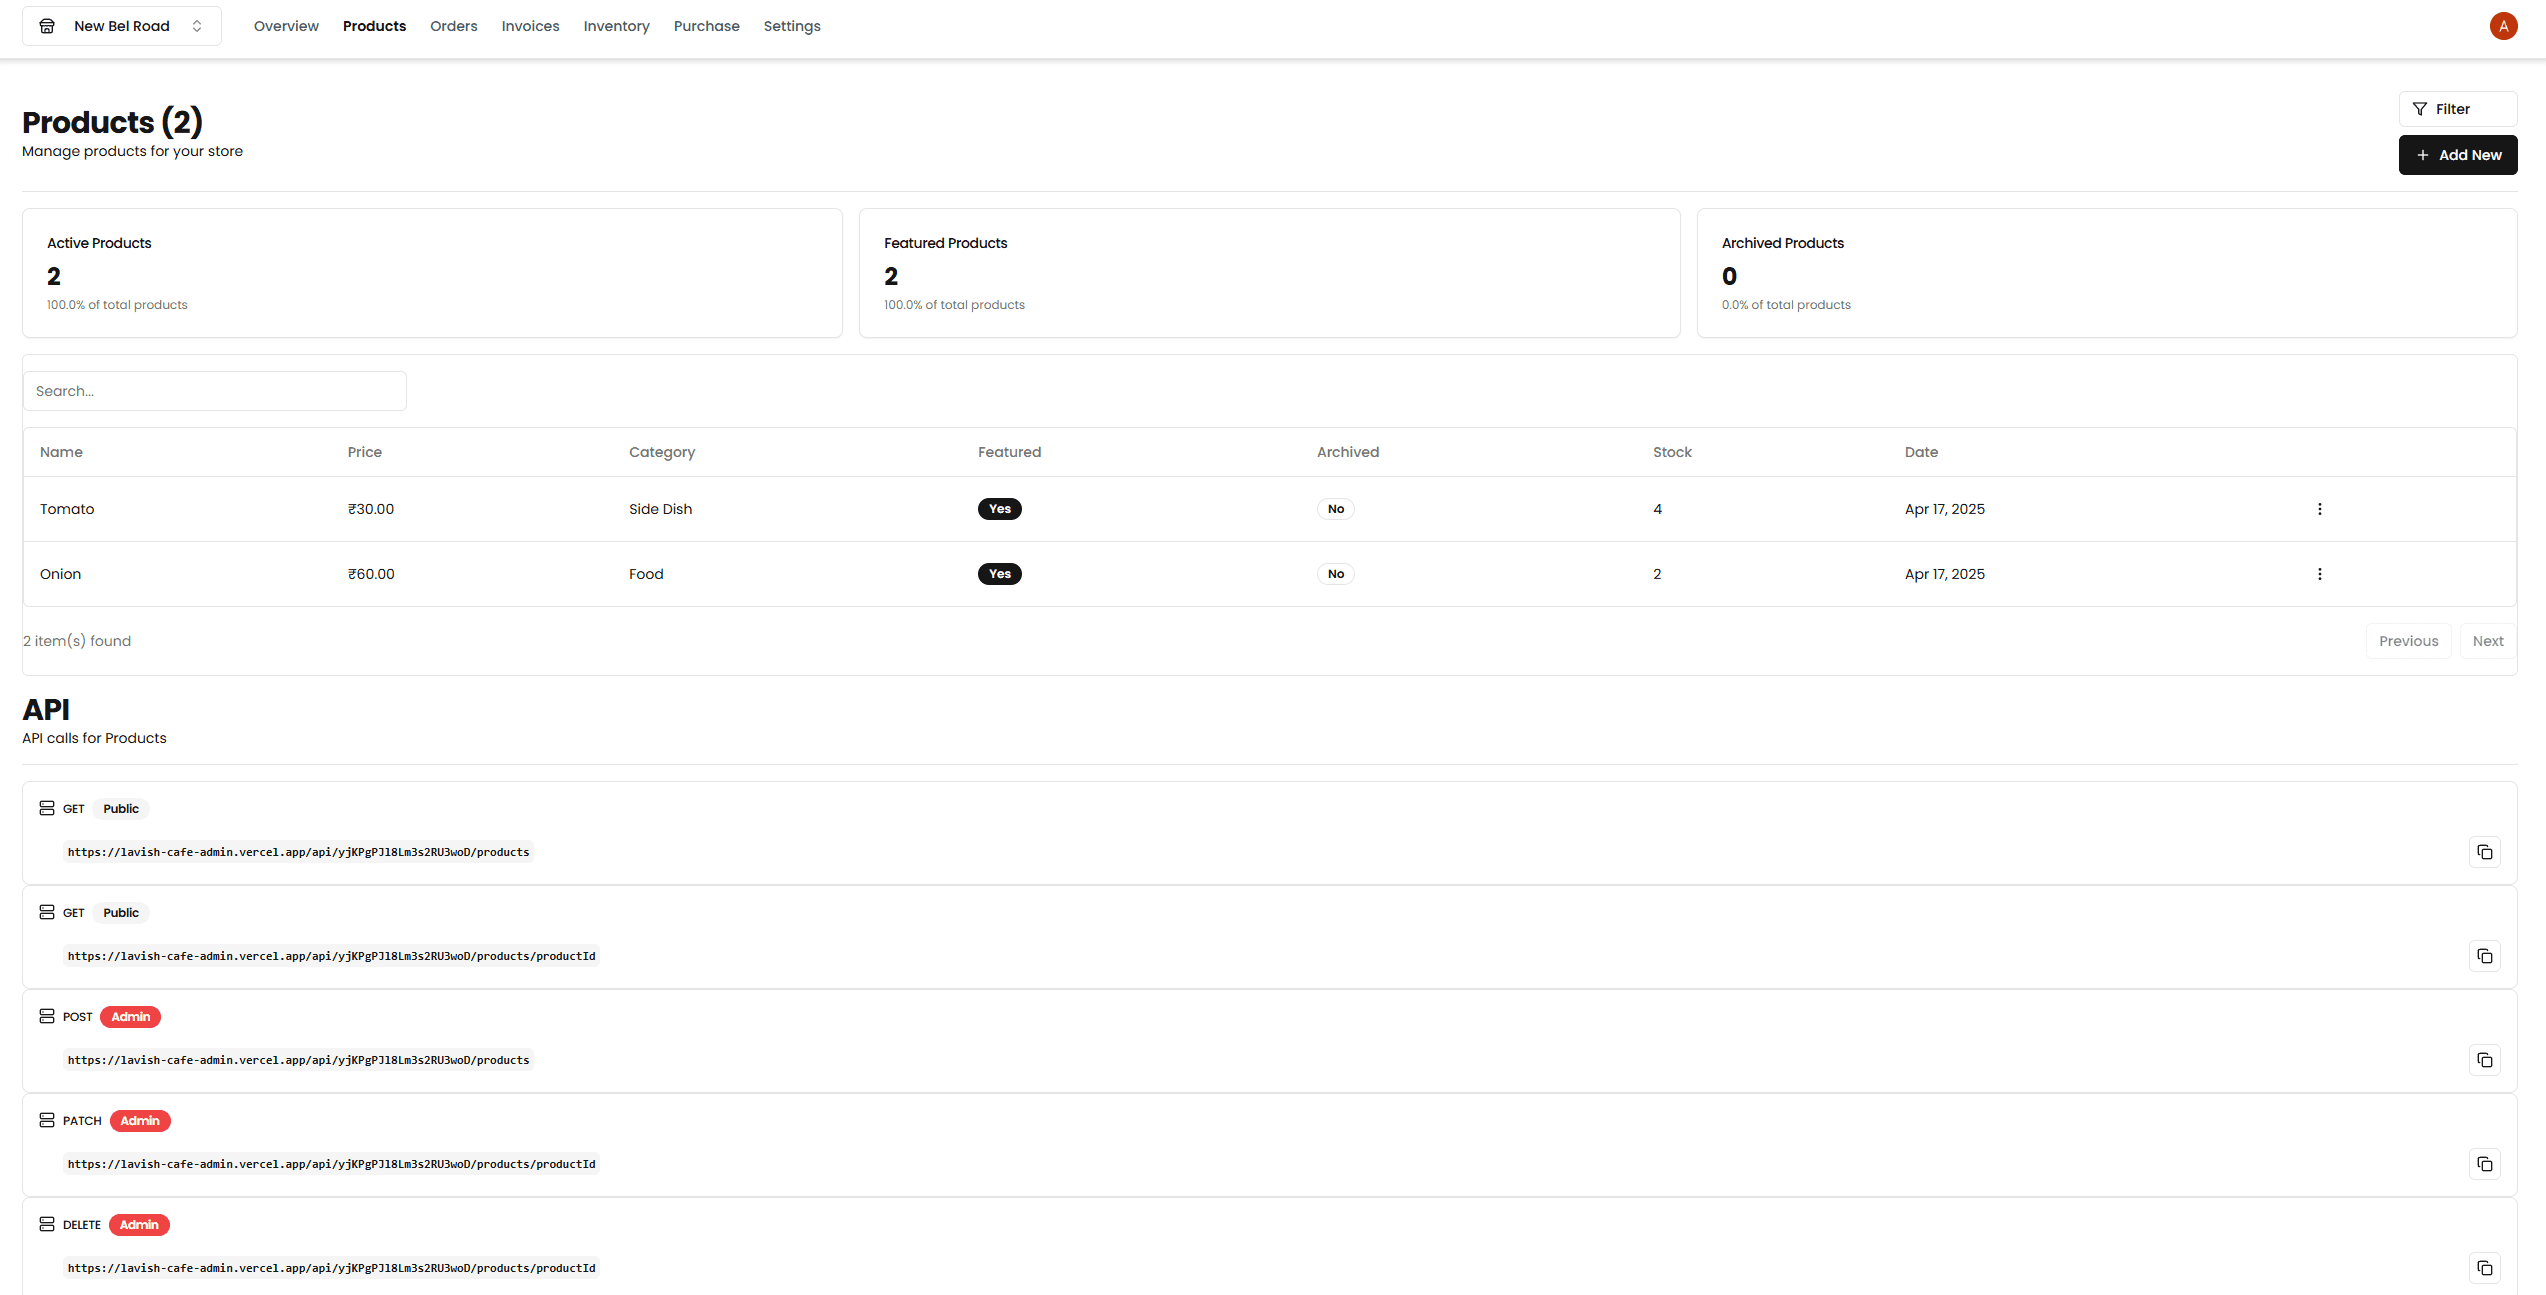Open the actions menu for Onion
The width and height of the screenshot is (2546, 1295).
pos(2319,574)
